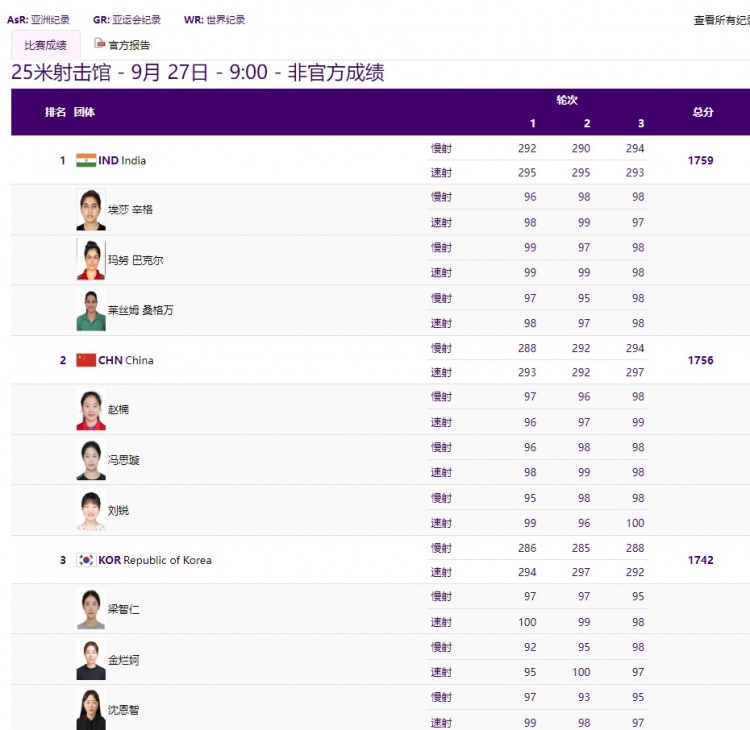Open the 查看所有纪录 link
The width and height of the screenshot is (750, 730).
[x=721, y=20]
